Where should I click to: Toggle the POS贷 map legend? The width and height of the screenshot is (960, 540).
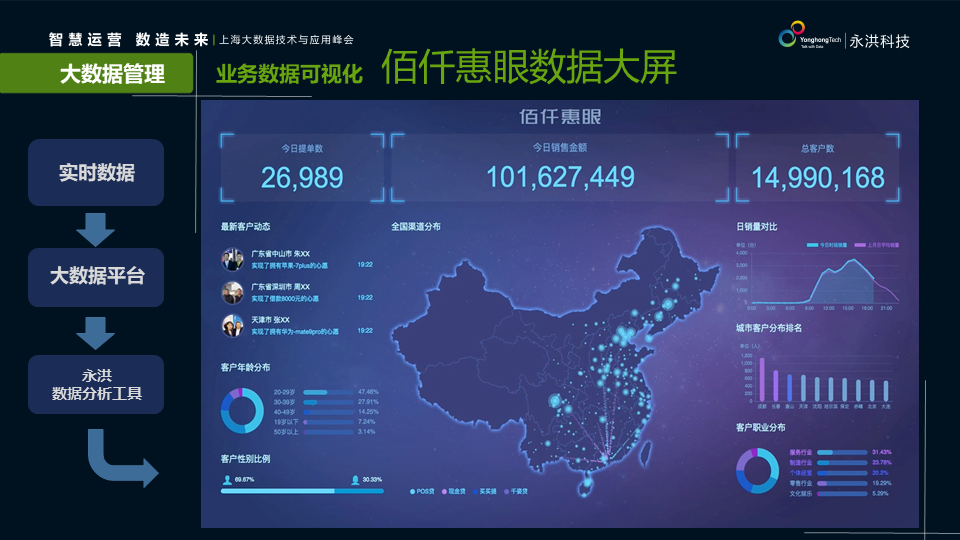pyautogui.click(x=422, y=492)
